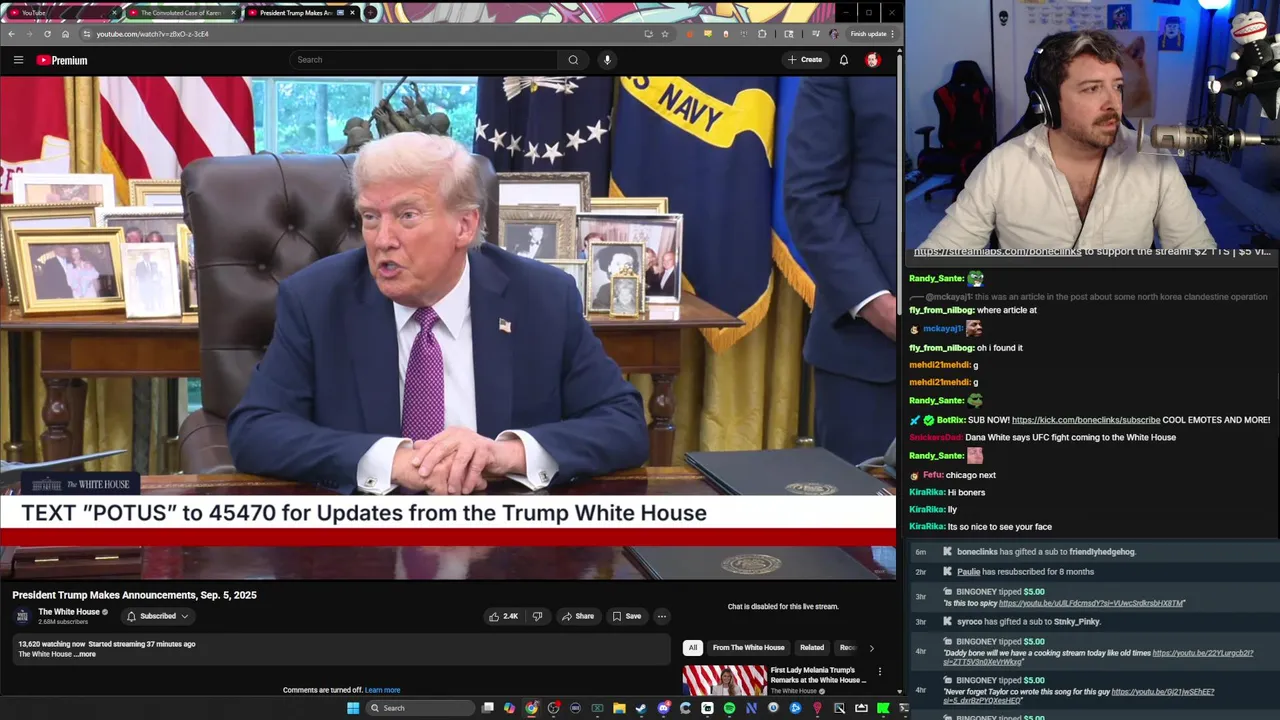1280x720 pixels.
Task: Open the YouTube guide hamburger menu
Action: [x=18, y=60]
